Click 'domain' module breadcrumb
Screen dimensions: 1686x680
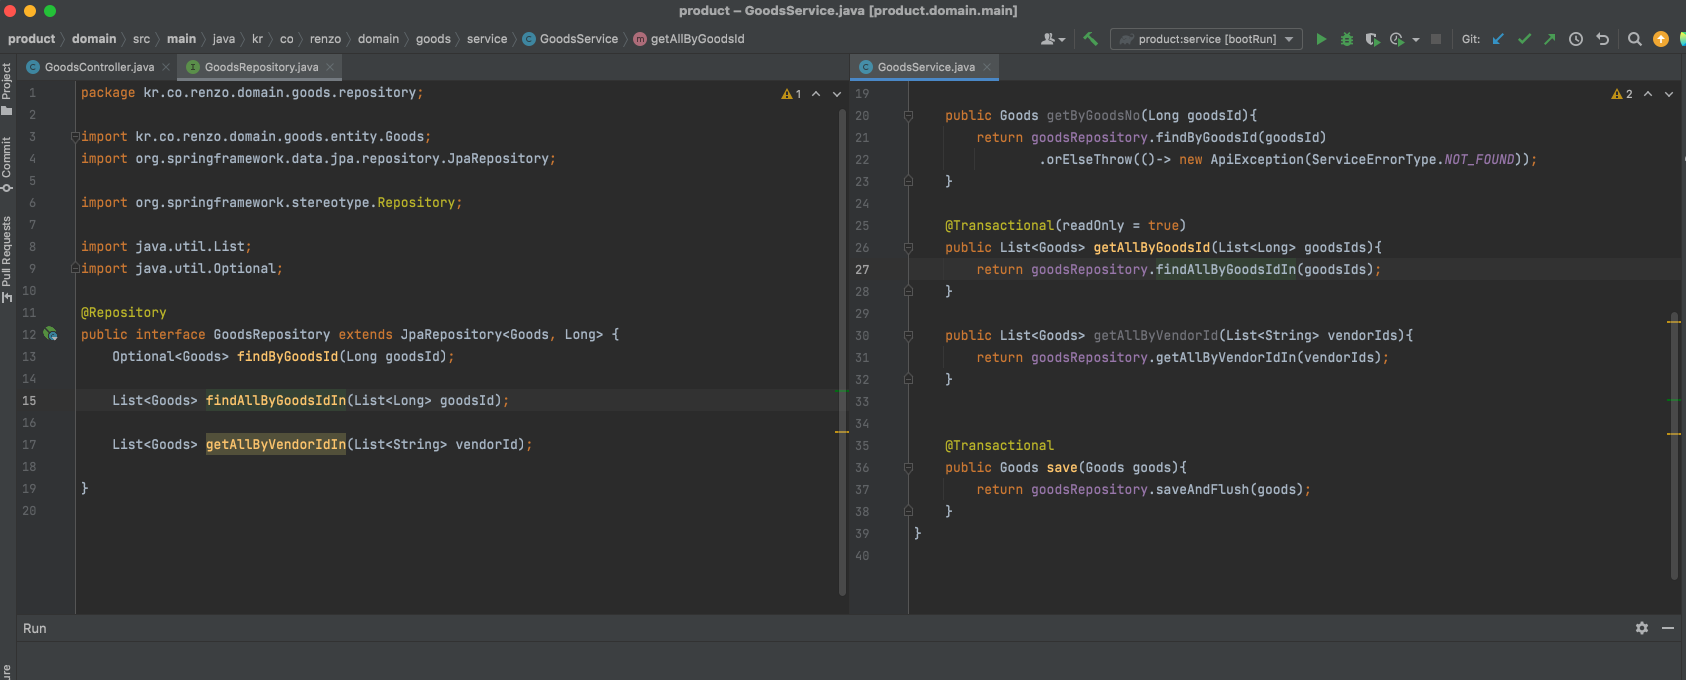[x=94, y=39]
